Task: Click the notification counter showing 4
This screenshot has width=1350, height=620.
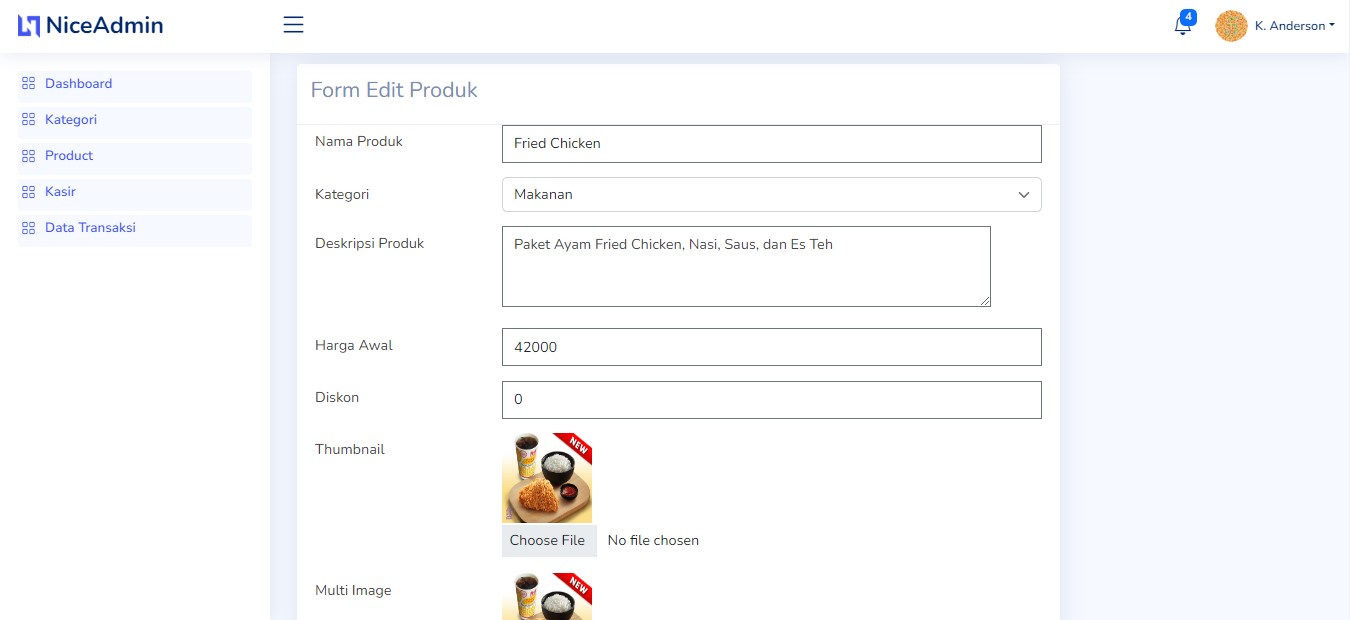Action: click(1188, 16)
